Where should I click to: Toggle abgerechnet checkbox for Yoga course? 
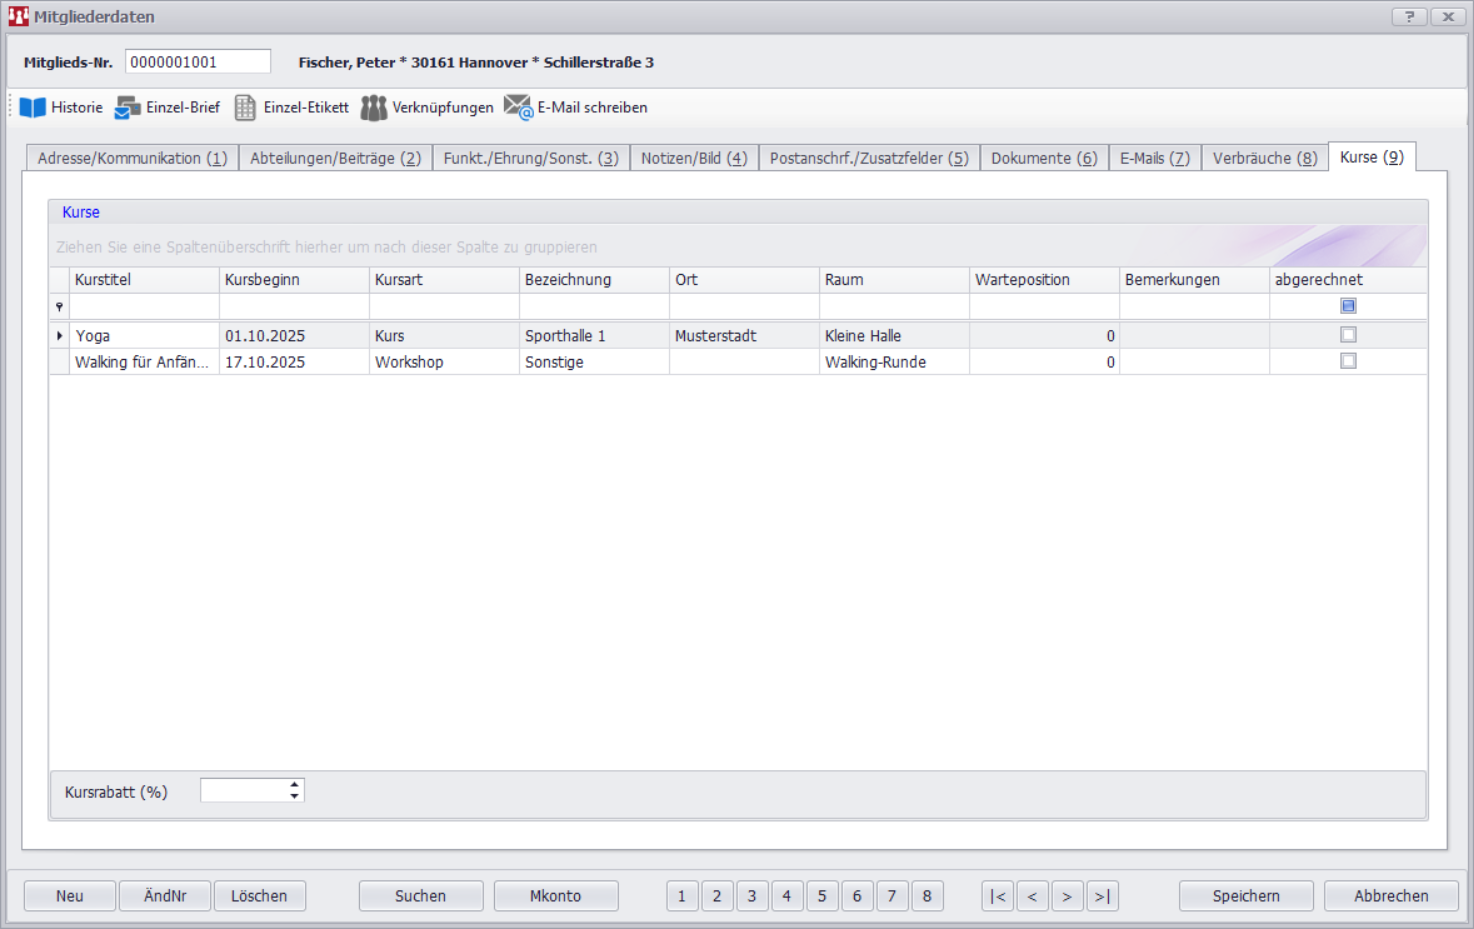tap(1348, 335)
